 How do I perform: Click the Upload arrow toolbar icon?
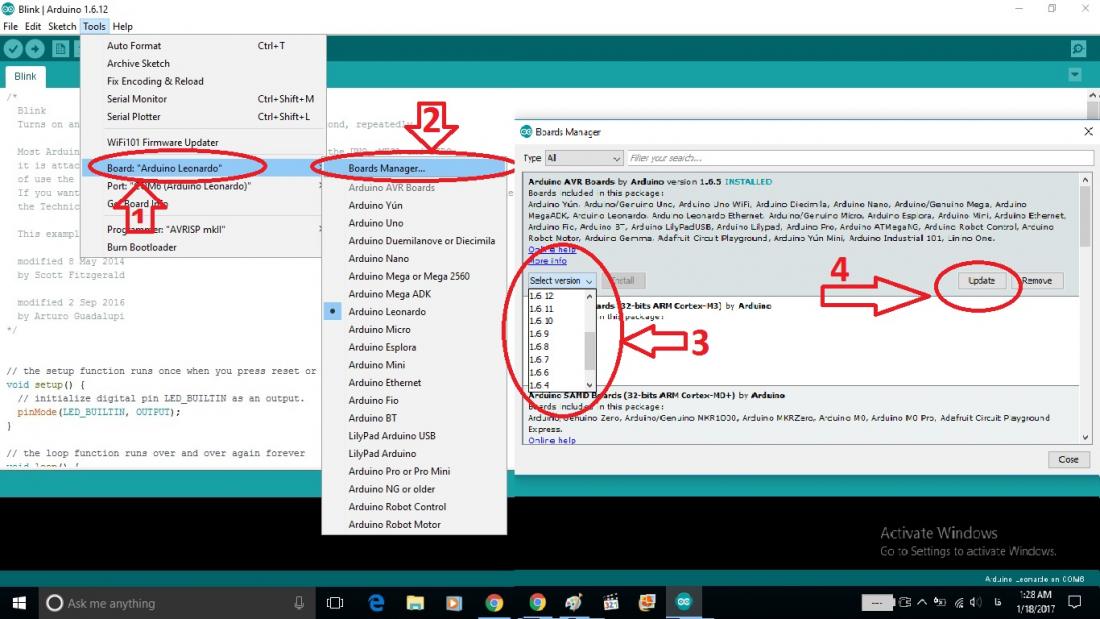click(35, 49)
